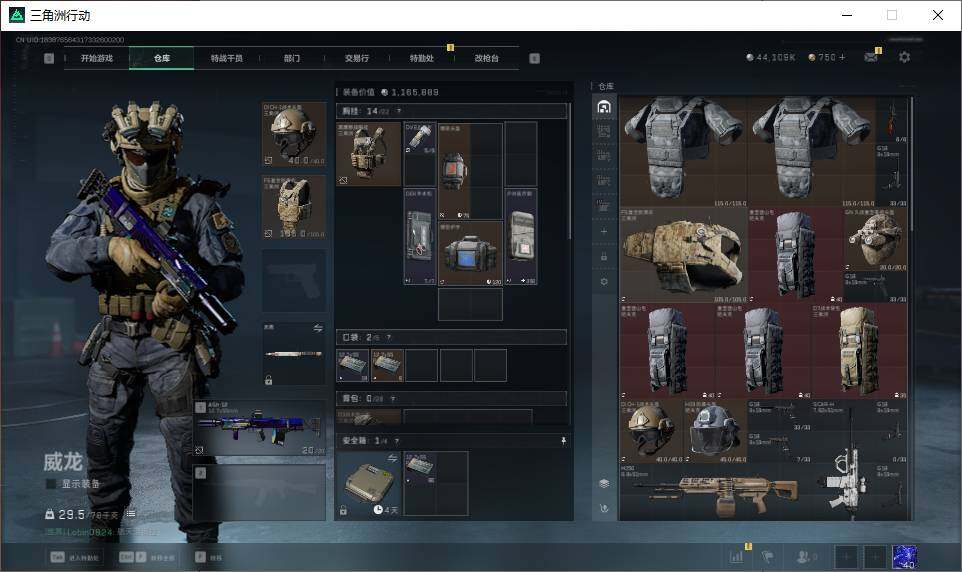962x572 pixels.
Task: Select the first warehouse category icon in the sidebar
Action: [604, 107]
